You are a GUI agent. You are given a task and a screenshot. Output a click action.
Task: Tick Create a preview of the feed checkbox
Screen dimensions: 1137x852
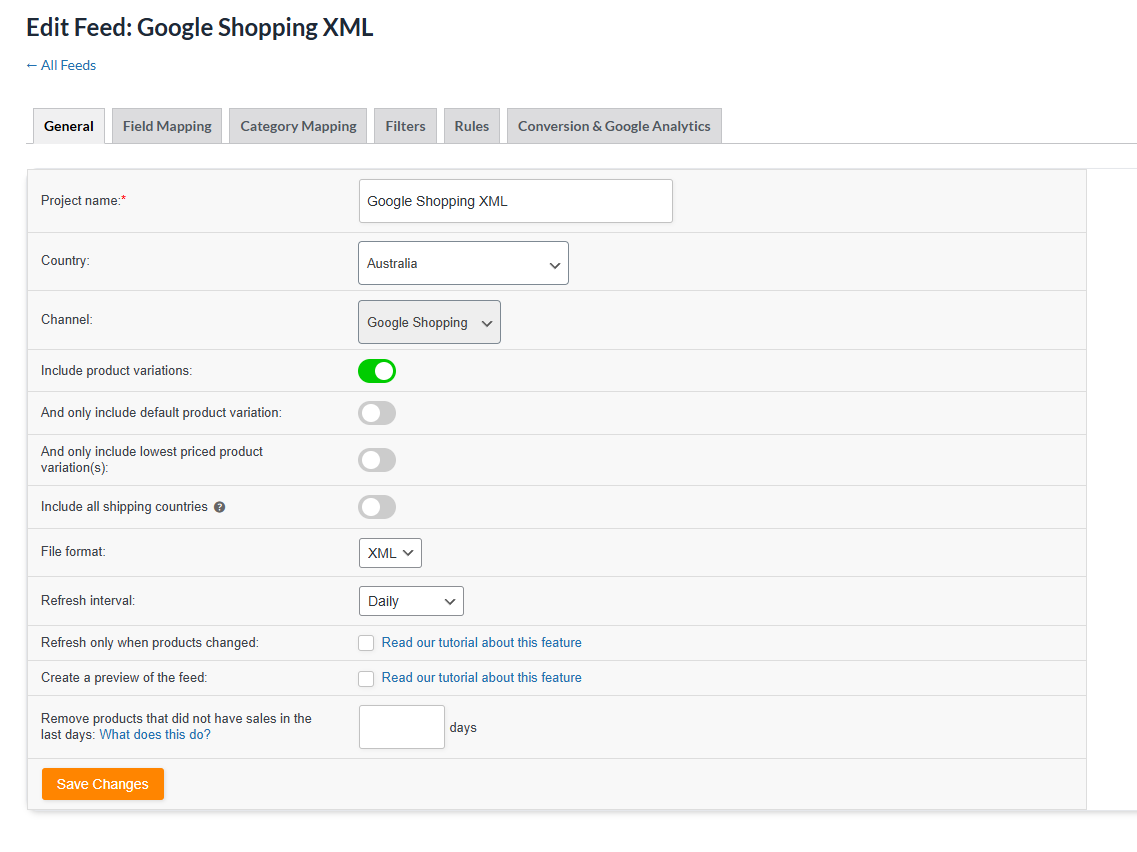point(366,678)
